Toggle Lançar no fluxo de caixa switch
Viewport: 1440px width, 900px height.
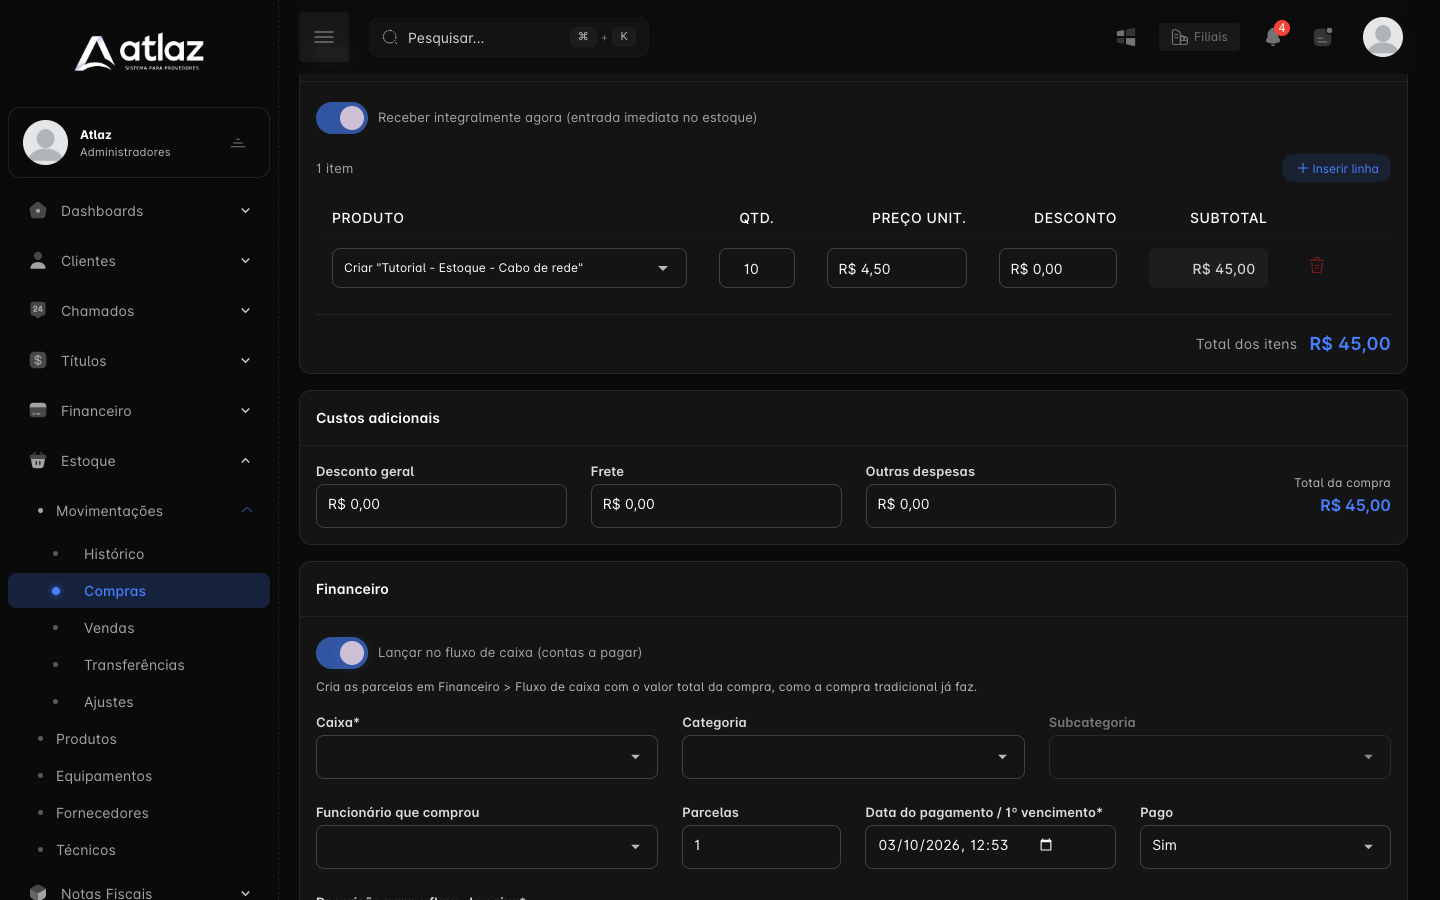(x=342, y=653)
